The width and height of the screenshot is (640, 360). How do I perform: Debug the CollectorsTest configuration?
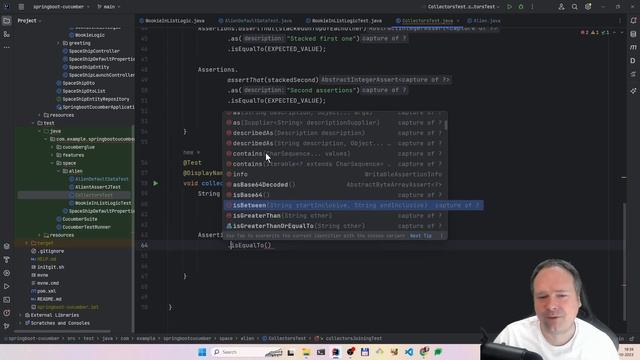pyautogui.click(x=521, y=7)
